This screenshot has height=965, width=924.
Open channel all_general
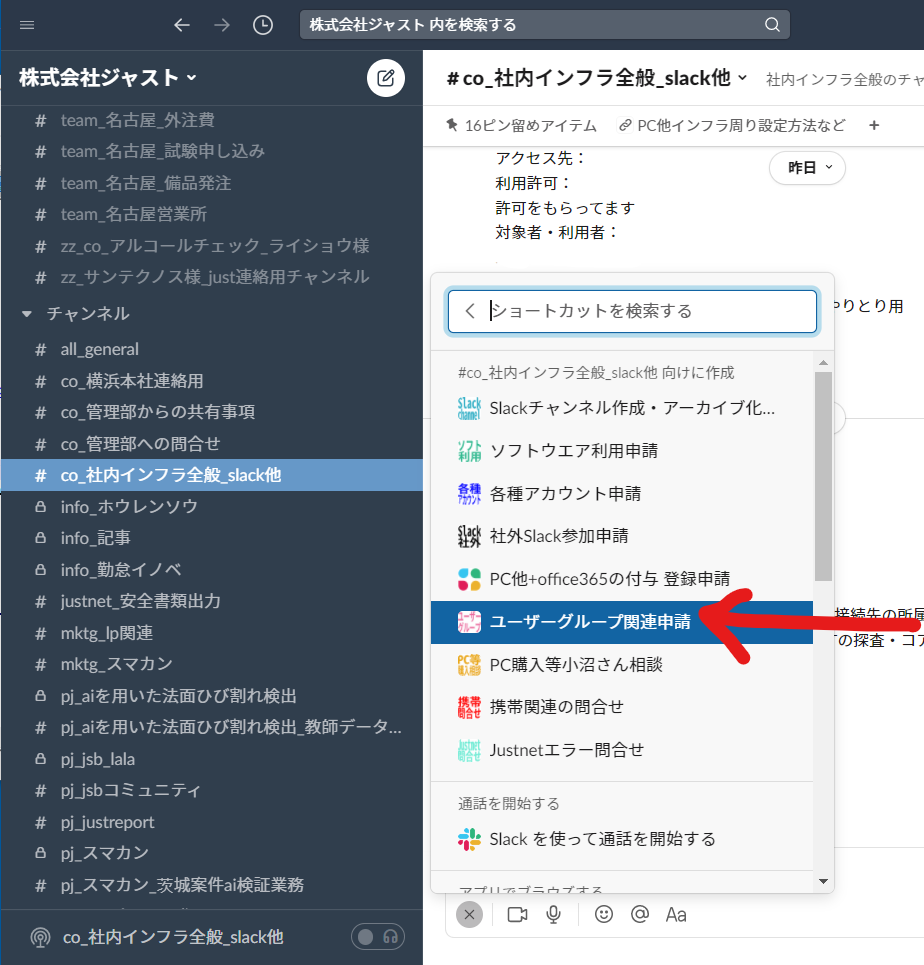click(x=212, y=350)
